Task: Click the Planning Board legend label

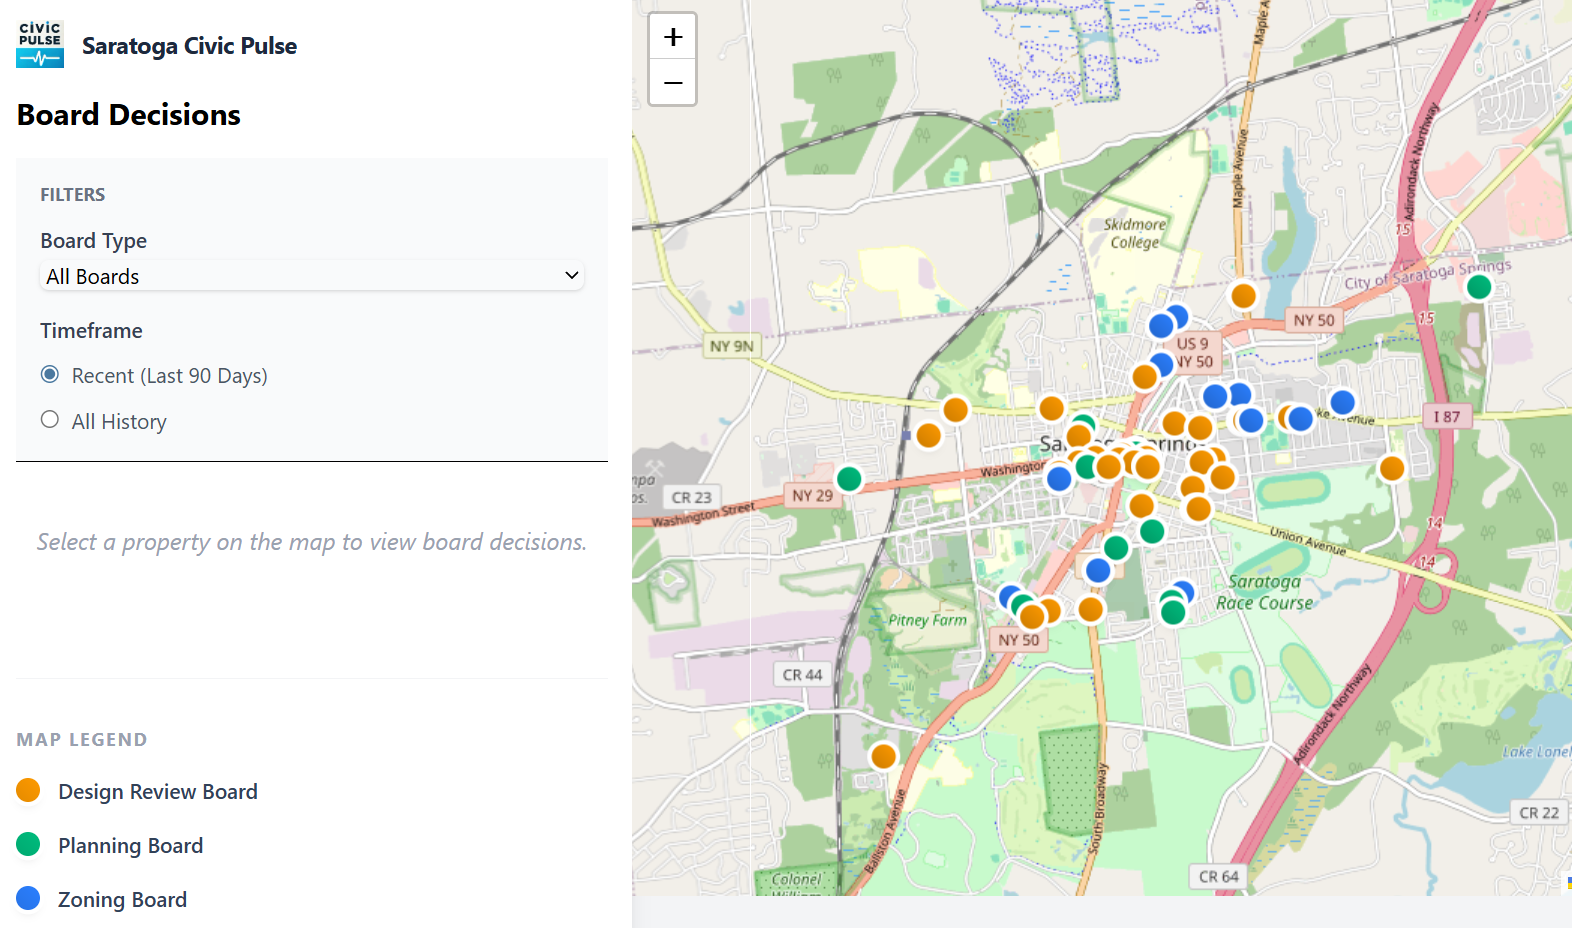Action: pyautogui.click(x=130, y=846)
